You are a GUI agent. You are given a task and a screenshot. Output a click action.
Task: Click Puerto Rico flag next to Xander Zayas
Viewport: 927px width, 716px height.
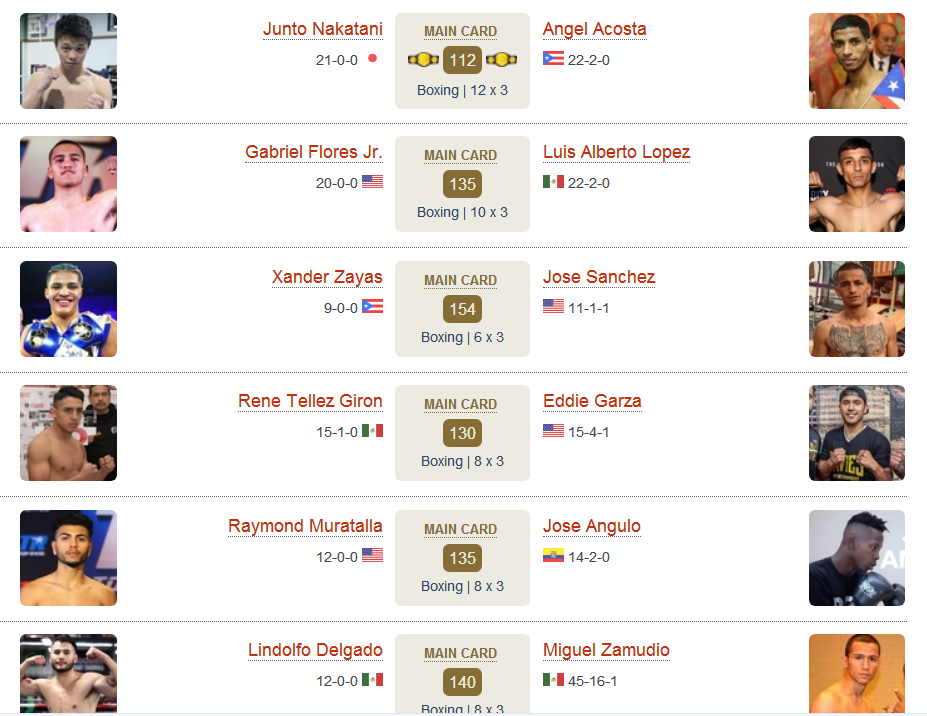point(372,306)
